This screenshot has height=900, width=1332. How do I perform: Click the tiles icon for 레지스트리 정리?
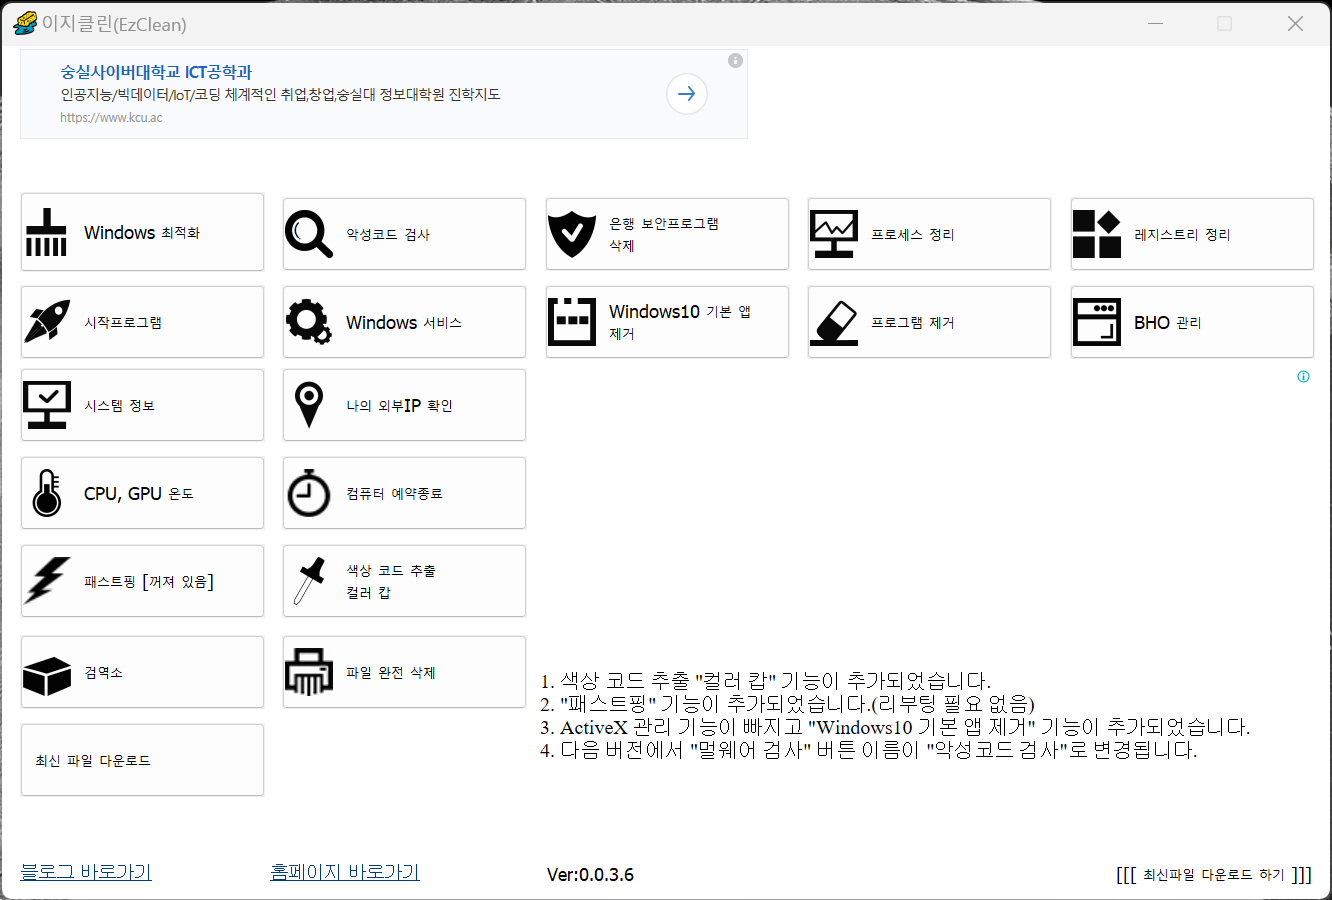click(1097, 234)
